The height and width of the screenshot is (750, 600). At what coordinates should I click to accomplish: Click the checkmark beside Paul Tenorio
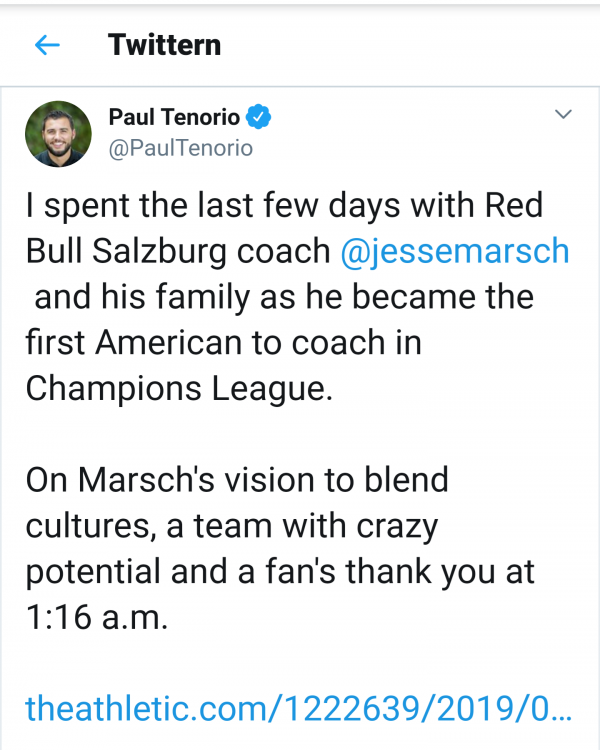point(258,117)
